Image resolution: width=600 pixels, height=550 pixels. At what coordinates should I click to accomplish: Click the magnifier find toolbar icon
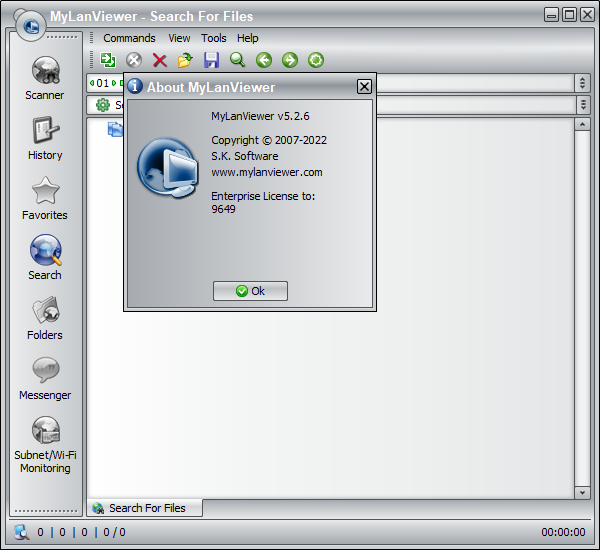pyautogui.click(x=237, y=60)
